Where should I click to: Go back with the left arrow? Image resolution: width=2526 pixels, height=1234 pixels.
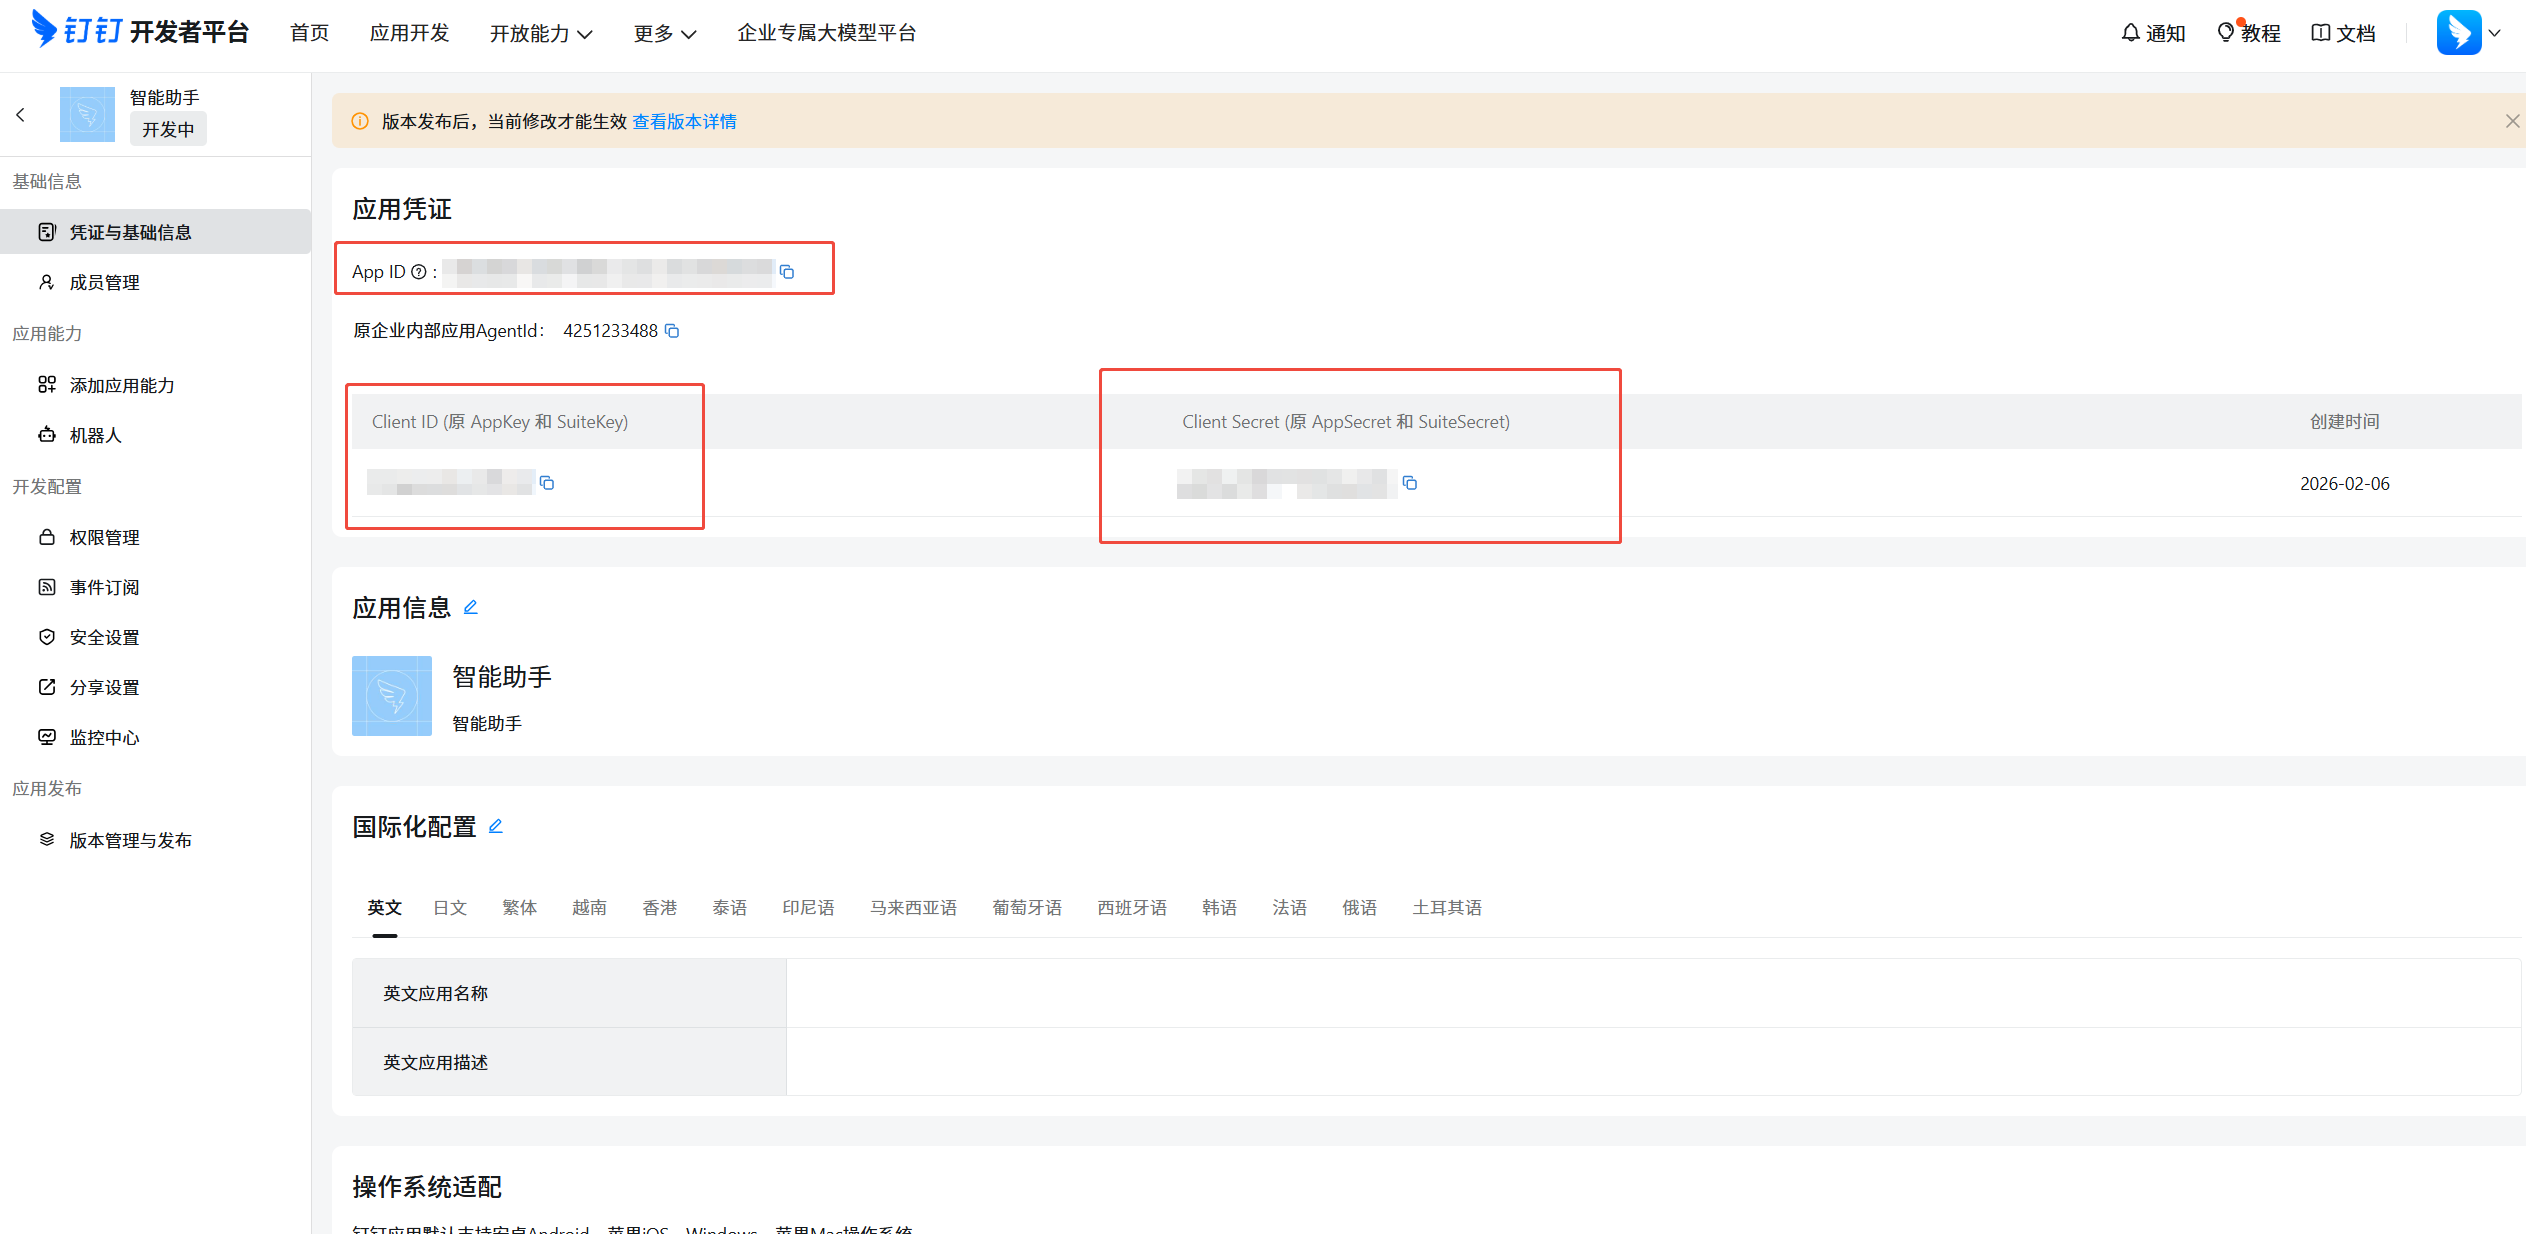pyautogui.click(x=21, y=115)
